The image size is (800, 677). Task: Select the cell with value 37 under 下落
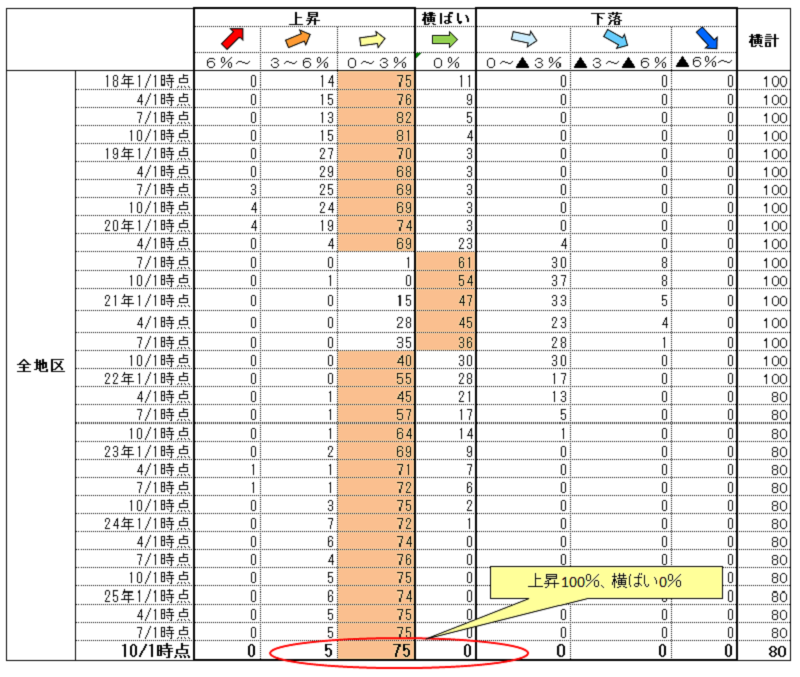click(523, 280)
